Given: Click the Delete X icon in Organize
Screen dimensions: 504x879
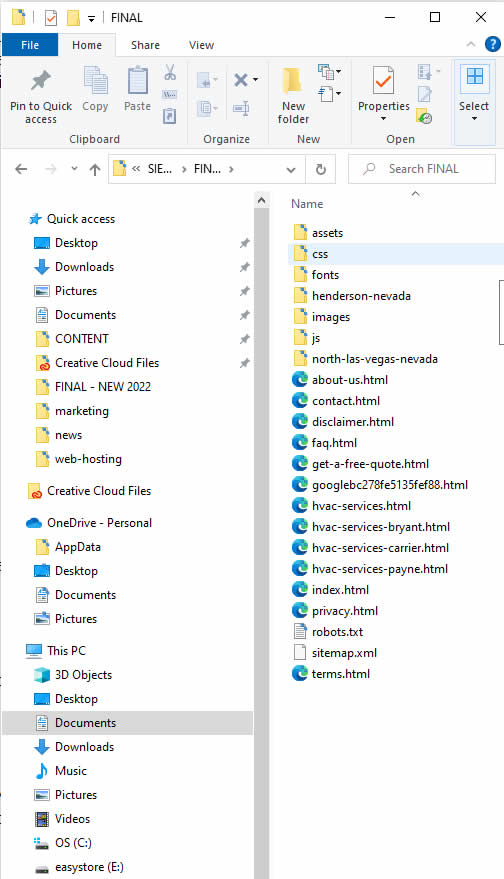Looking at the screenshot, I should [x=241, y=80].
